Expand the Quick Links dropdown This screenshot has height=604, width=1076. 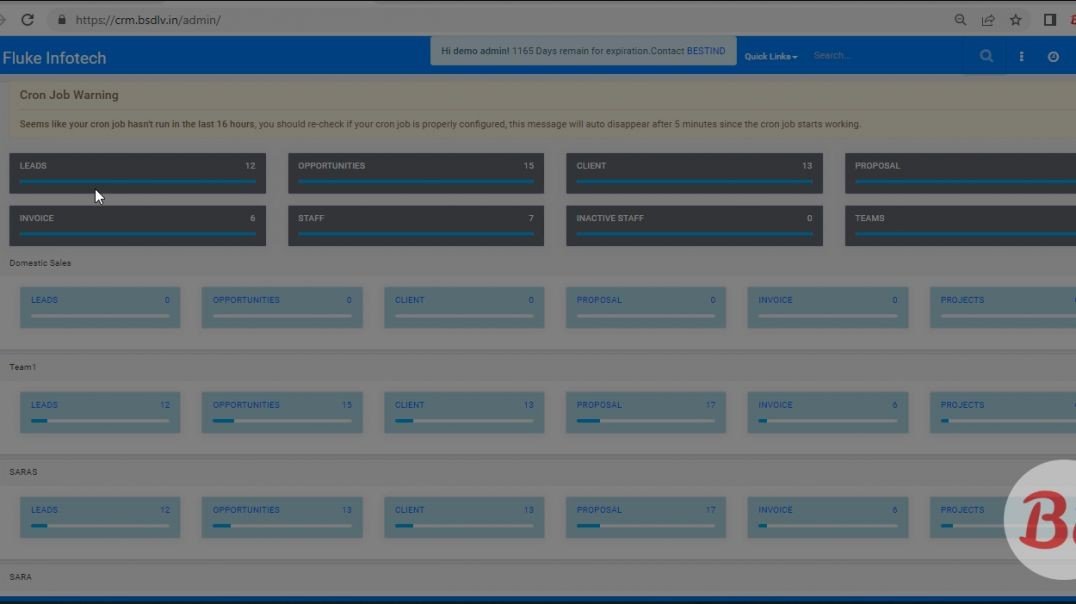pyautogui.click(x=770, y=56)
